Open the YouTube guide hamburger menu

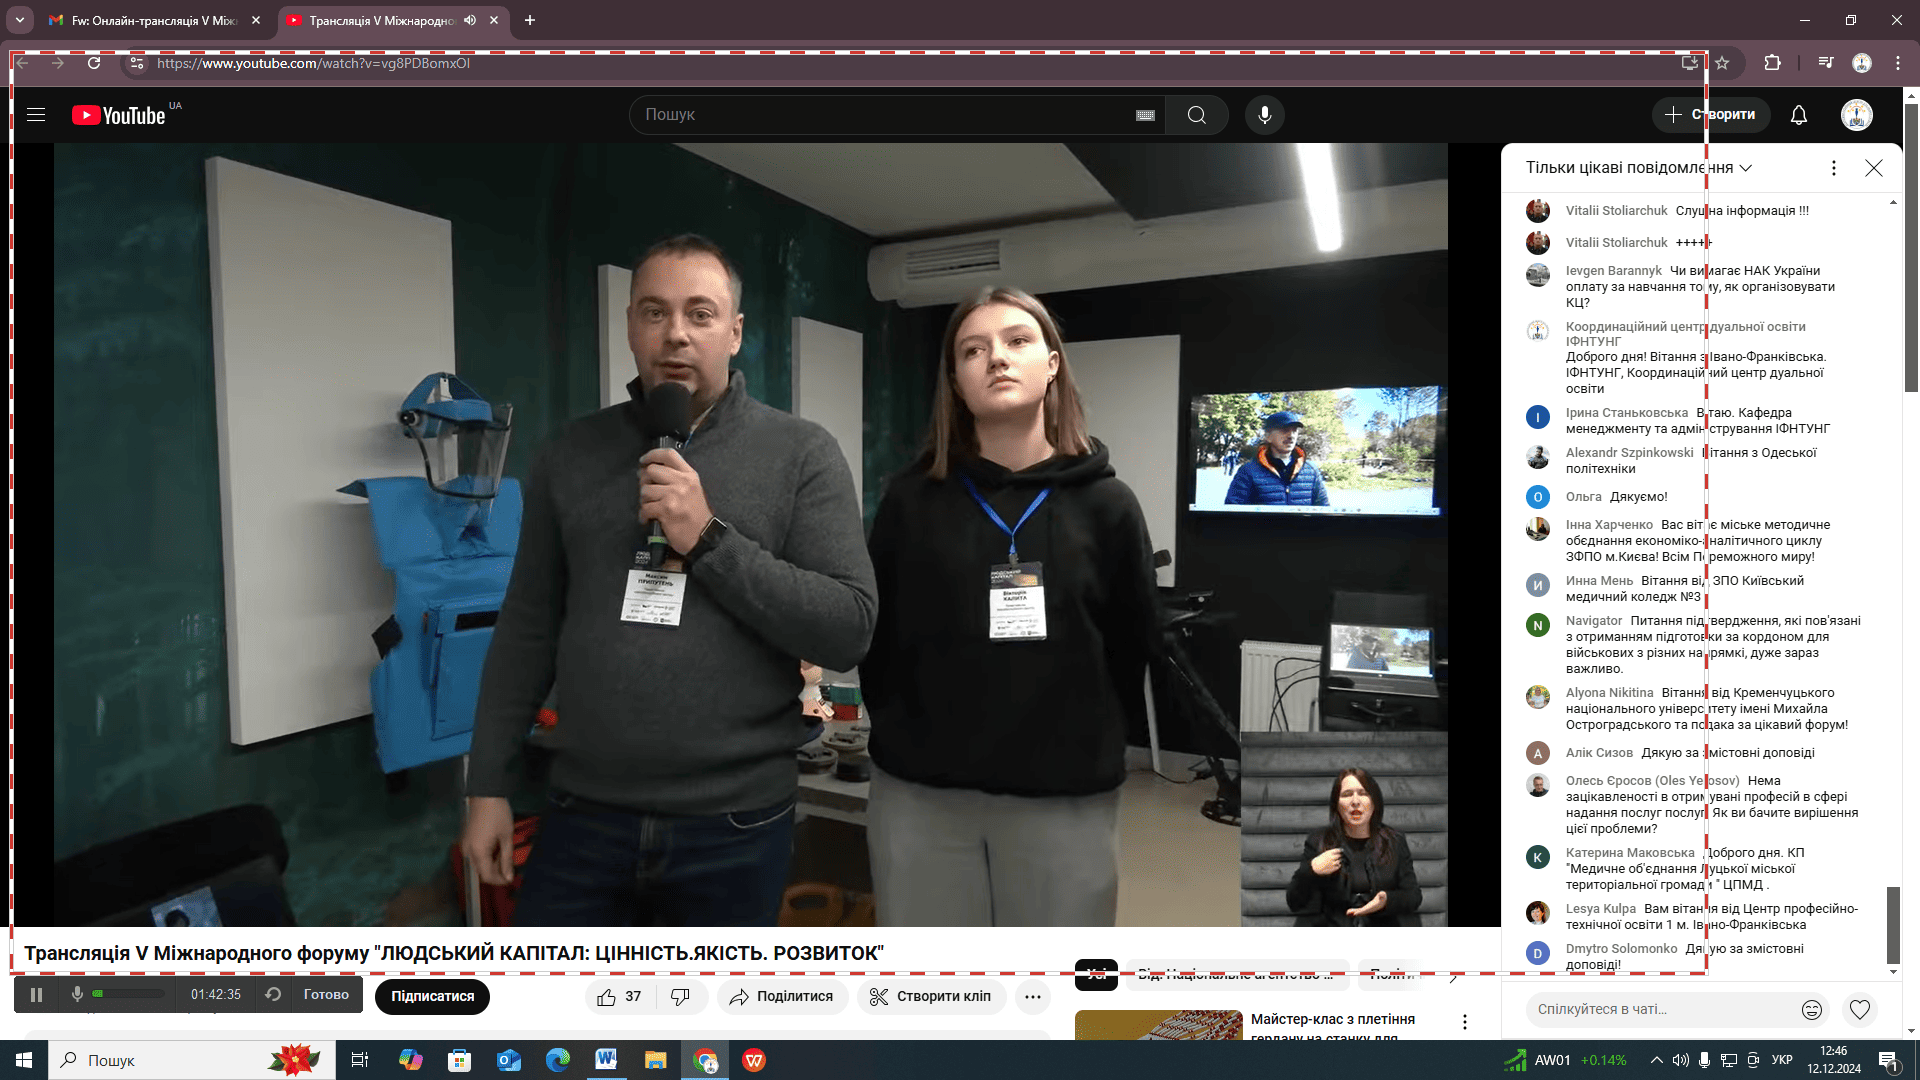(36, 115)
